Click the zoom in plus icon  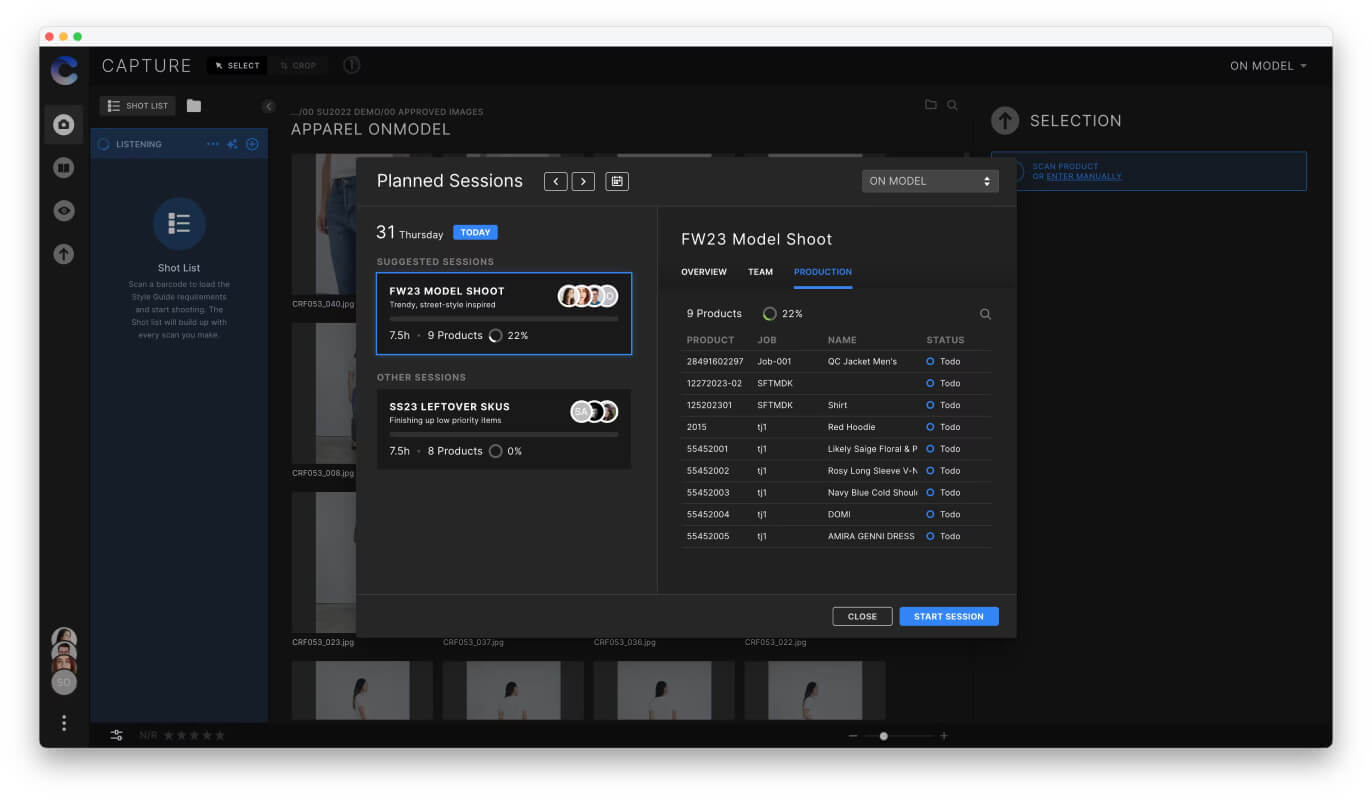(943, 736)
